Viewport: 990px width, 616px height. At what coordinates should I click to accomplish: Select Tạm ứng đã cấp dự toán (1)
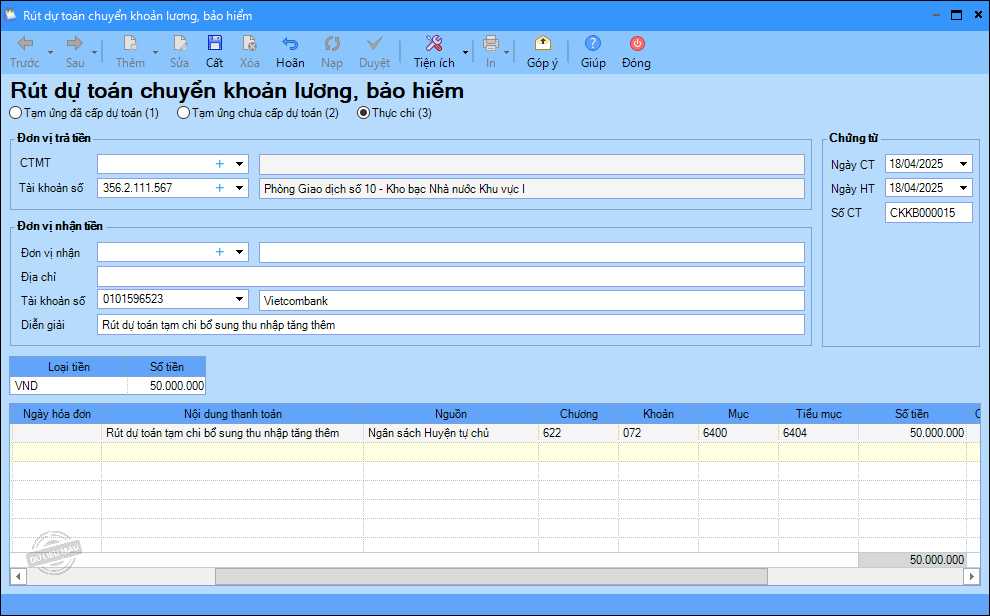[x=84, y=114]
